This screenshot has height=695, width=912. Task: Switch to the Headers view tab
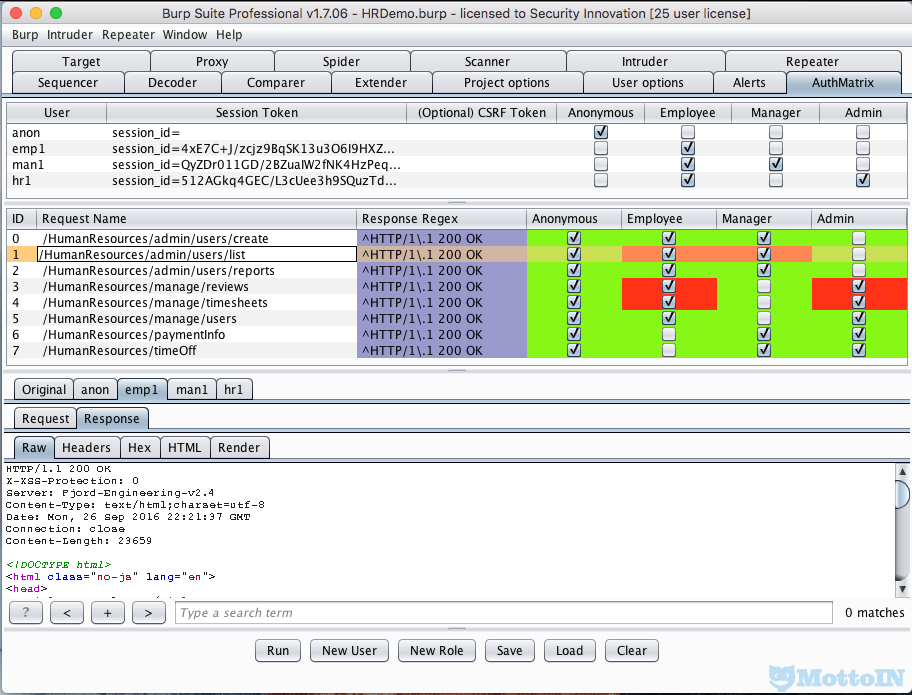coord(86,448)
